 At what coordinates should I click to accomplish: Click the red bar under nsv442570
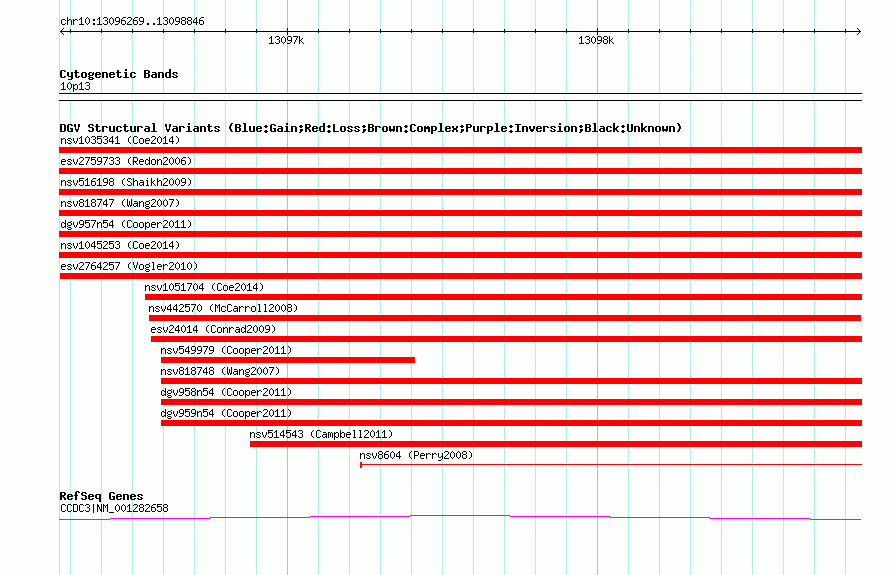click(x=505, y=318)
